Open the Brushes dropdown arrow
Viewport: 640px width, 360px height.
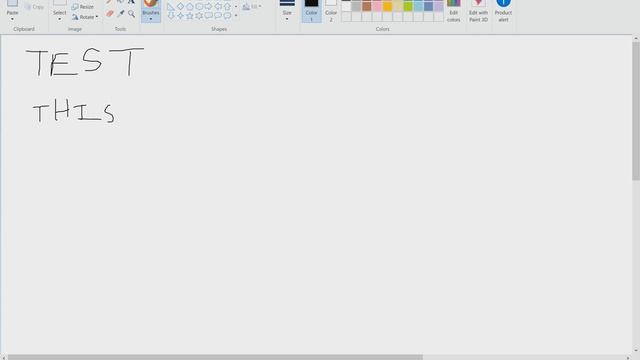(151, 19)
